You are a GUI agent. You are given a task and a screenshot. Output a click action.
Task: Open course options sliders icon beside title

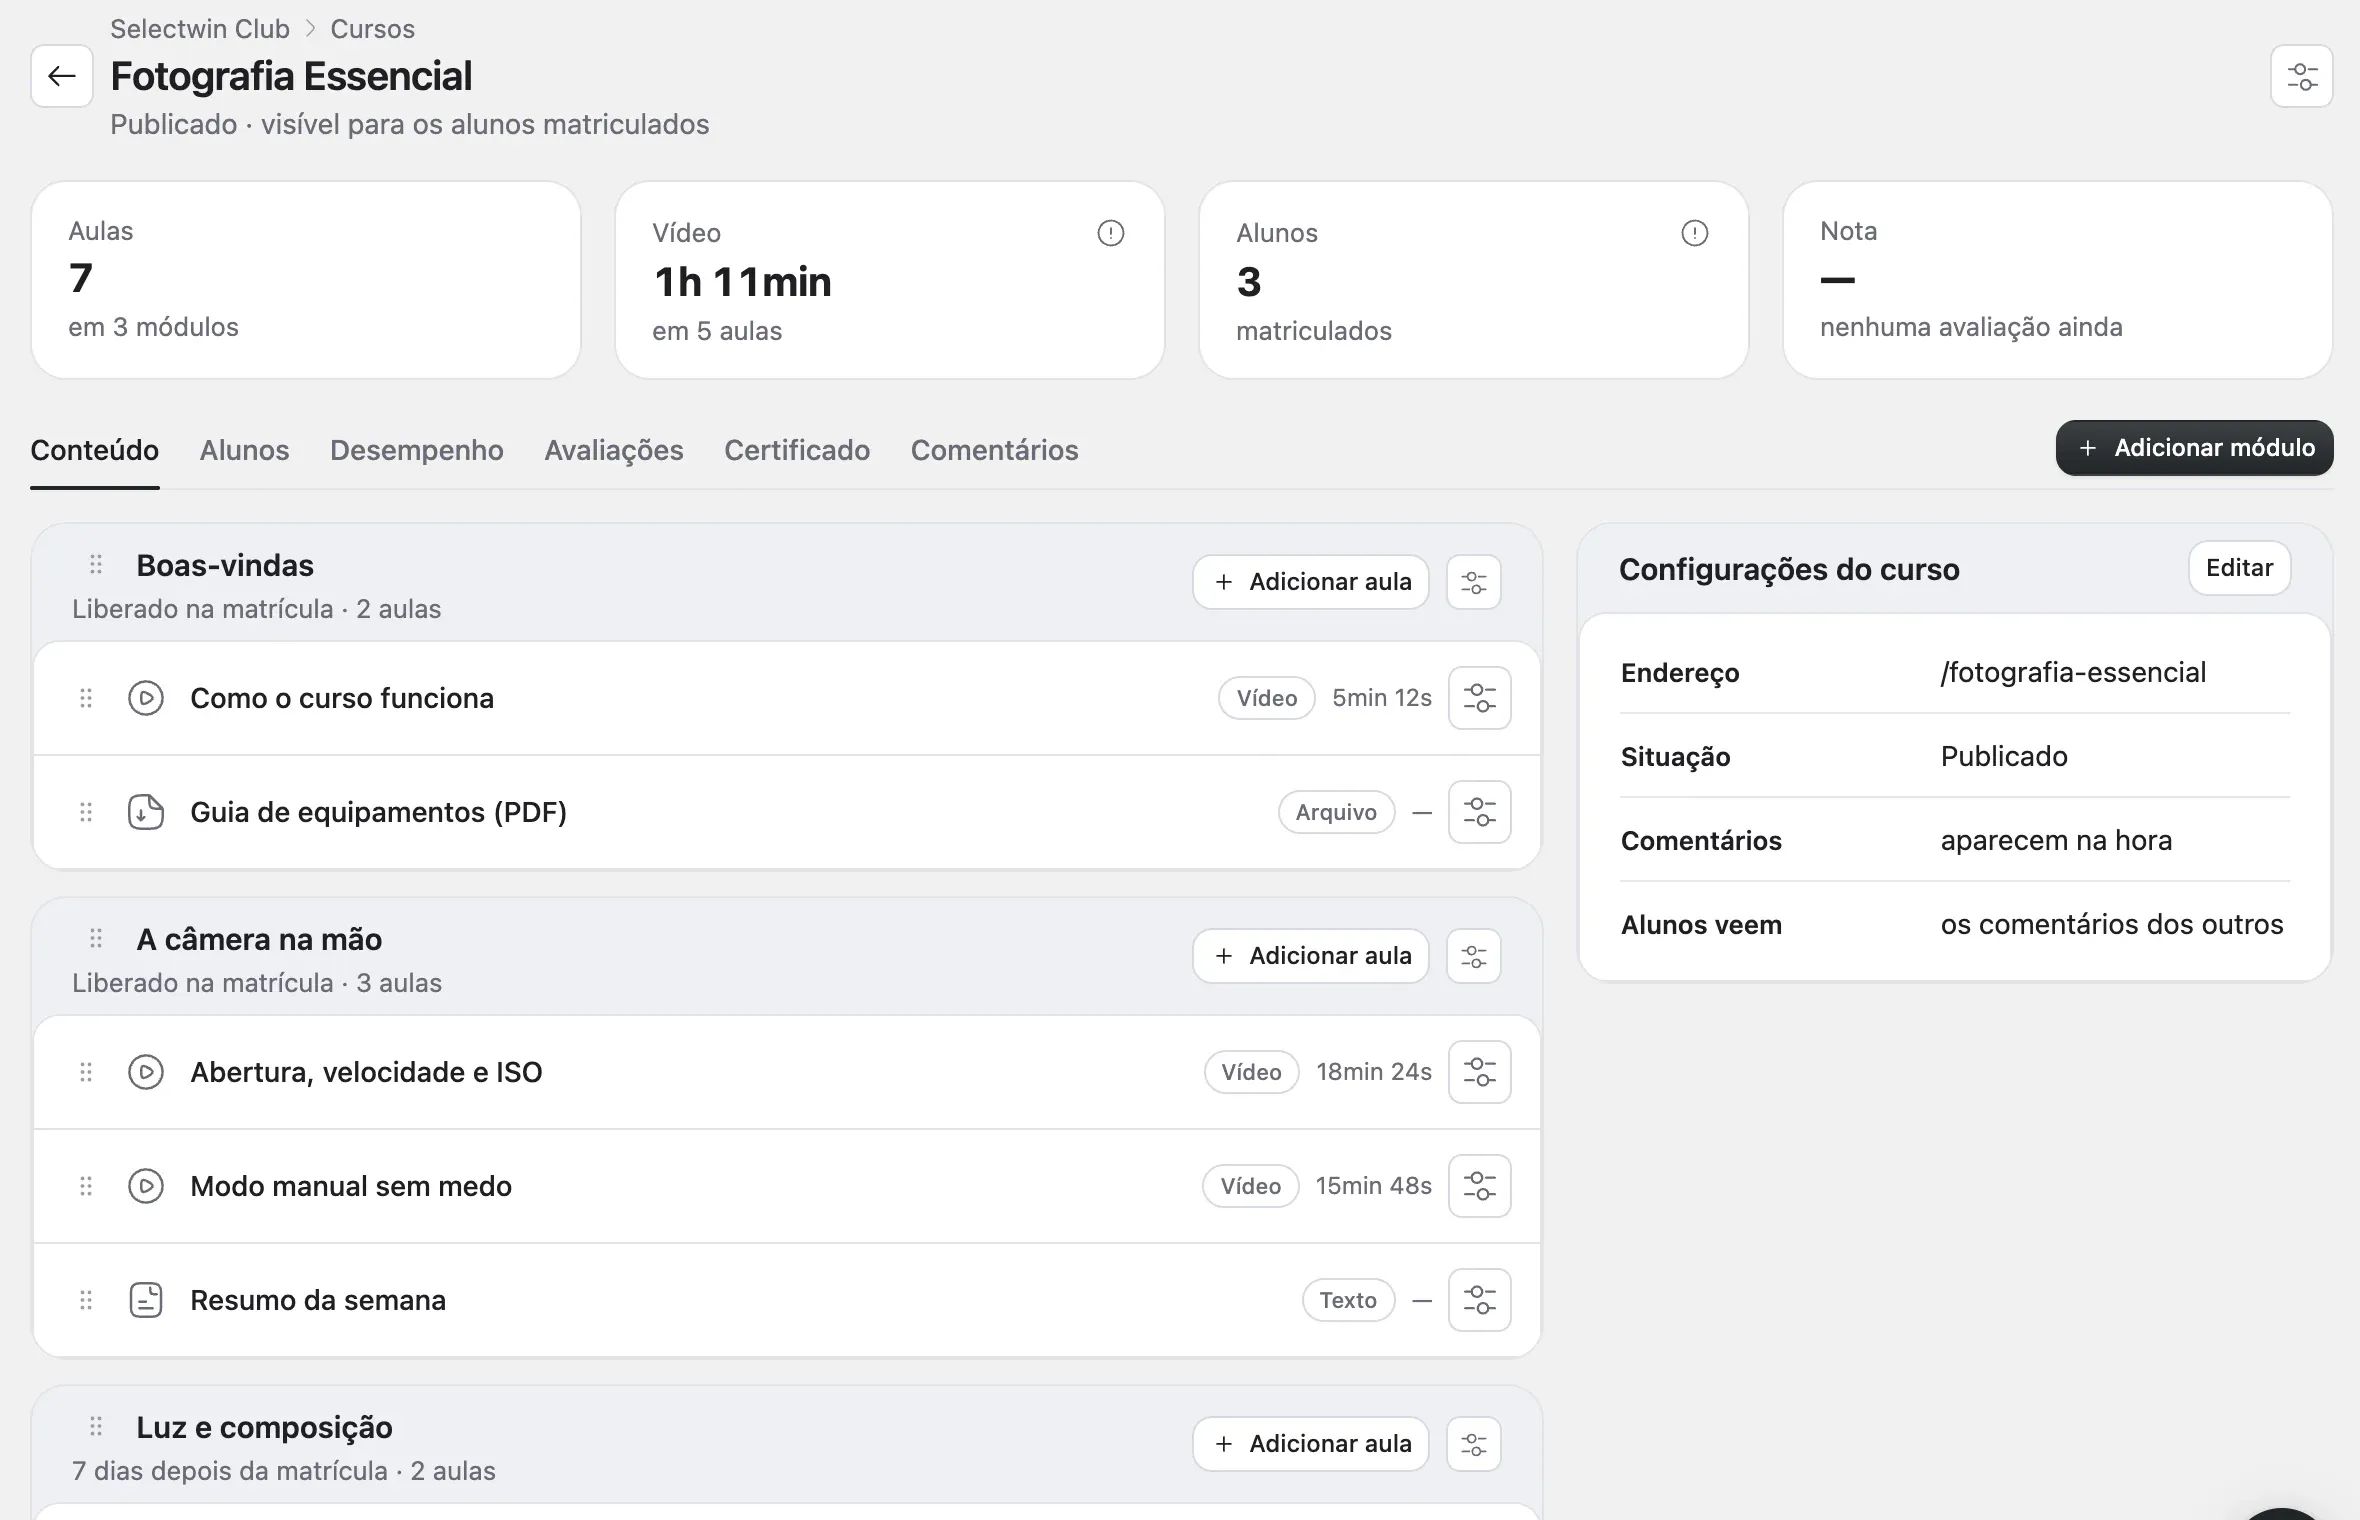coord(2302,76)
